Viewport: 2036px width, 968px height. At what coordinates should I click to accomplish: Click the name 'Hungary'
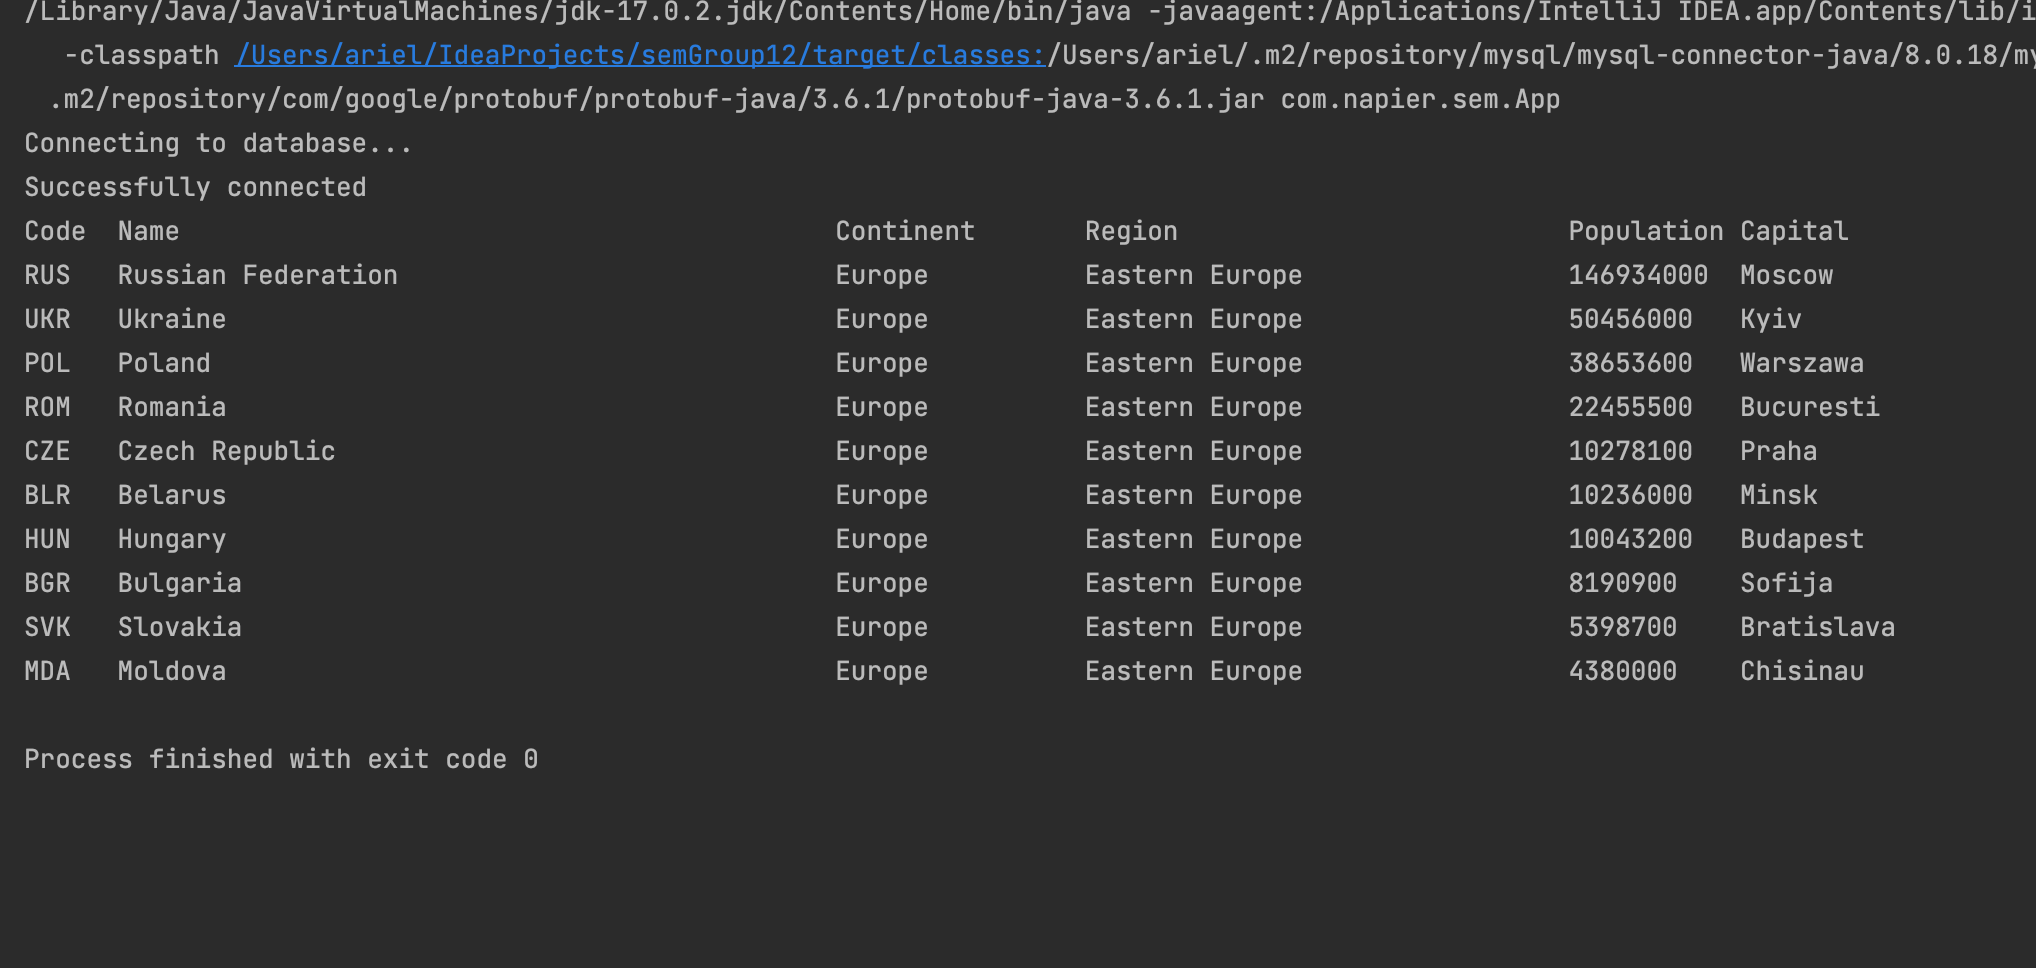[x=172, y=539]
